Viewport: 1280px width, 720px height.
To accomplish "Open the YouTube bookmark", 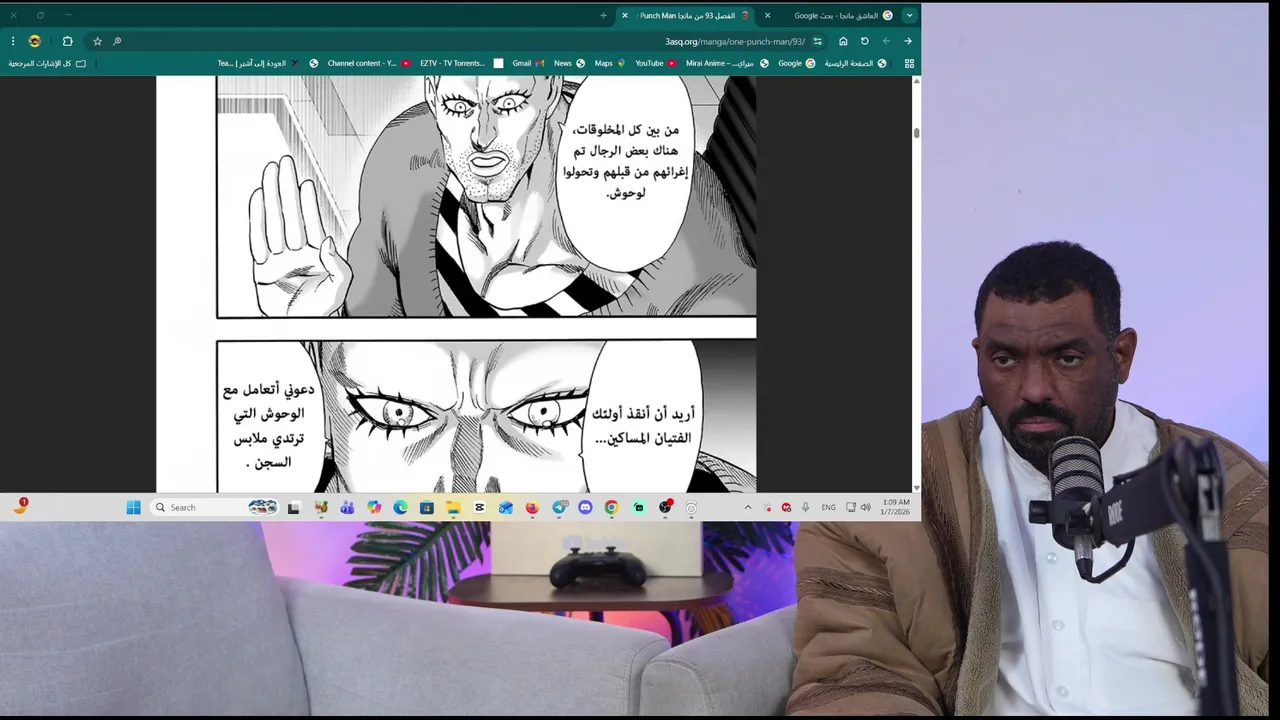I will [x=656, y=63].
